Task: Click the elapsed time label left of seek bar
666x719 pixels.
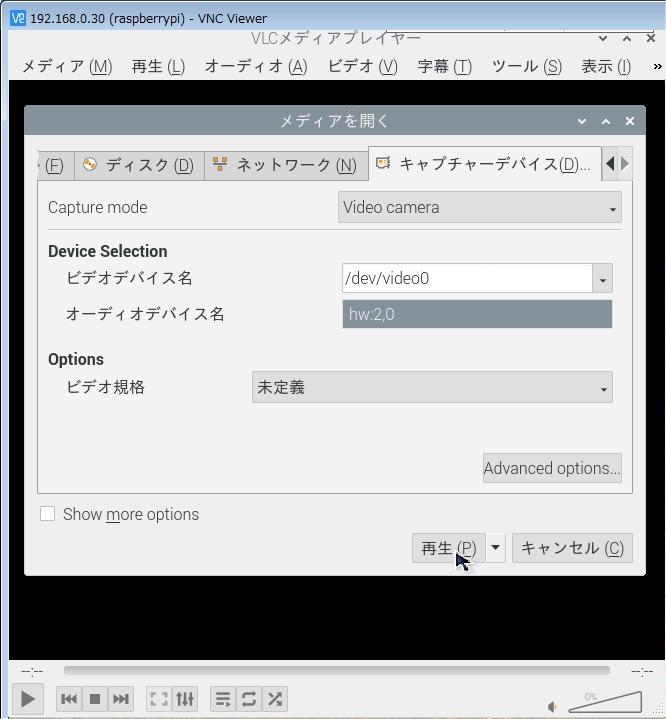Action: (x=32, y=672)
